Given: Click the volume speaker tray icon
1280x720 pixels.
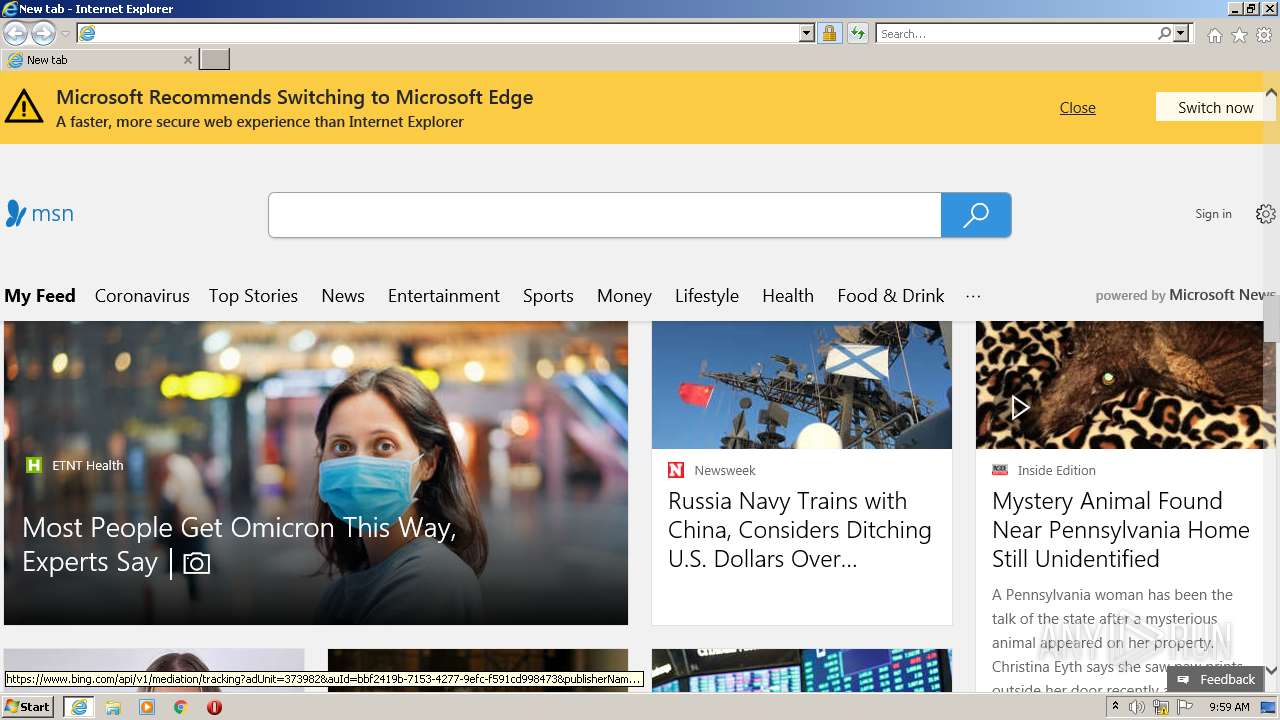Looking at the screenshot, I should click(x=1137, y=707).
